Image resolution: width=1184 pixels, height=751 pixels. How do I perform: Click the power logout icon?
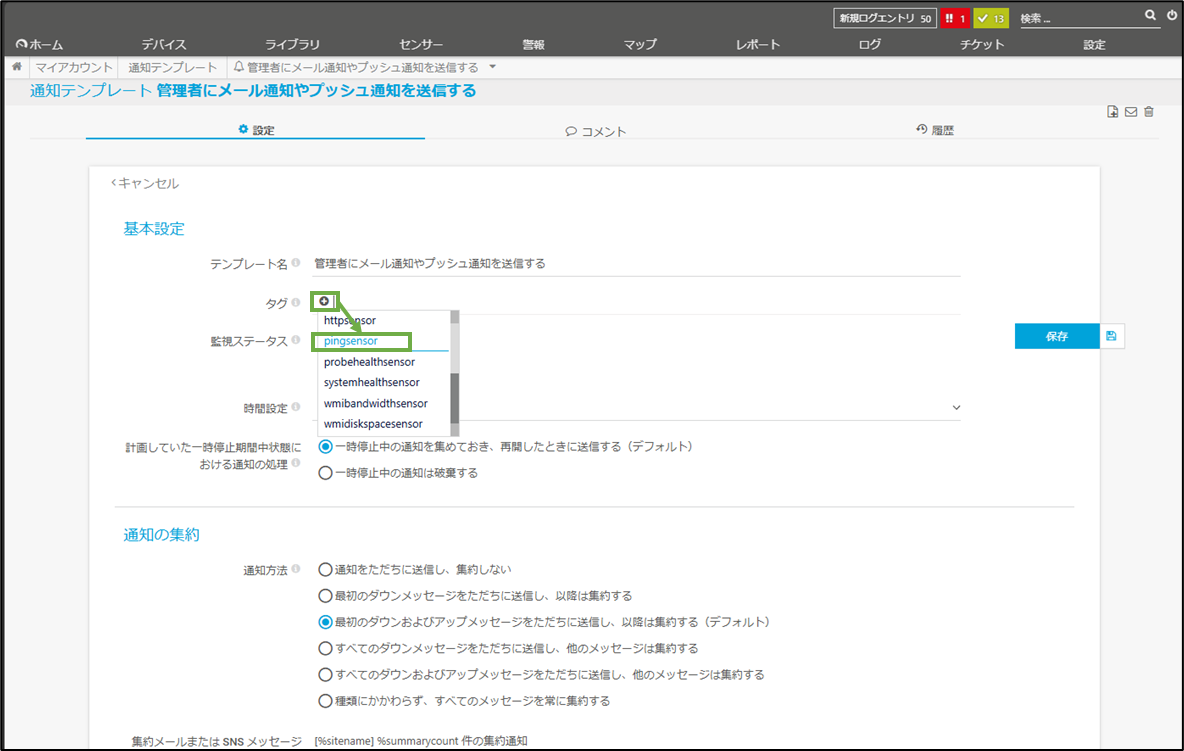[1172, 15]
